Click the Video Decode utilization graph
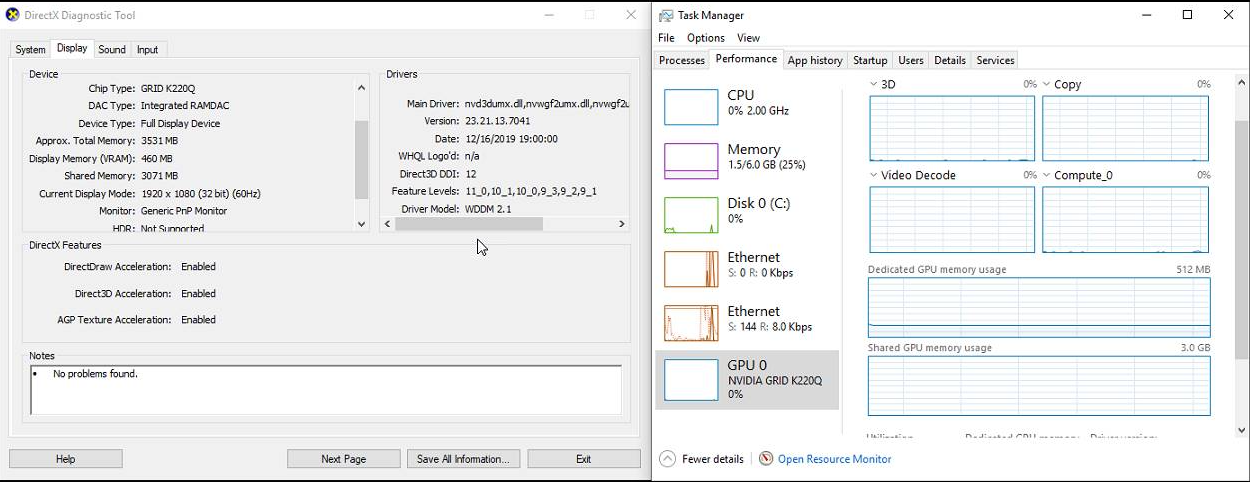This screenshot has height=482, width=1250. click(952, 219)
